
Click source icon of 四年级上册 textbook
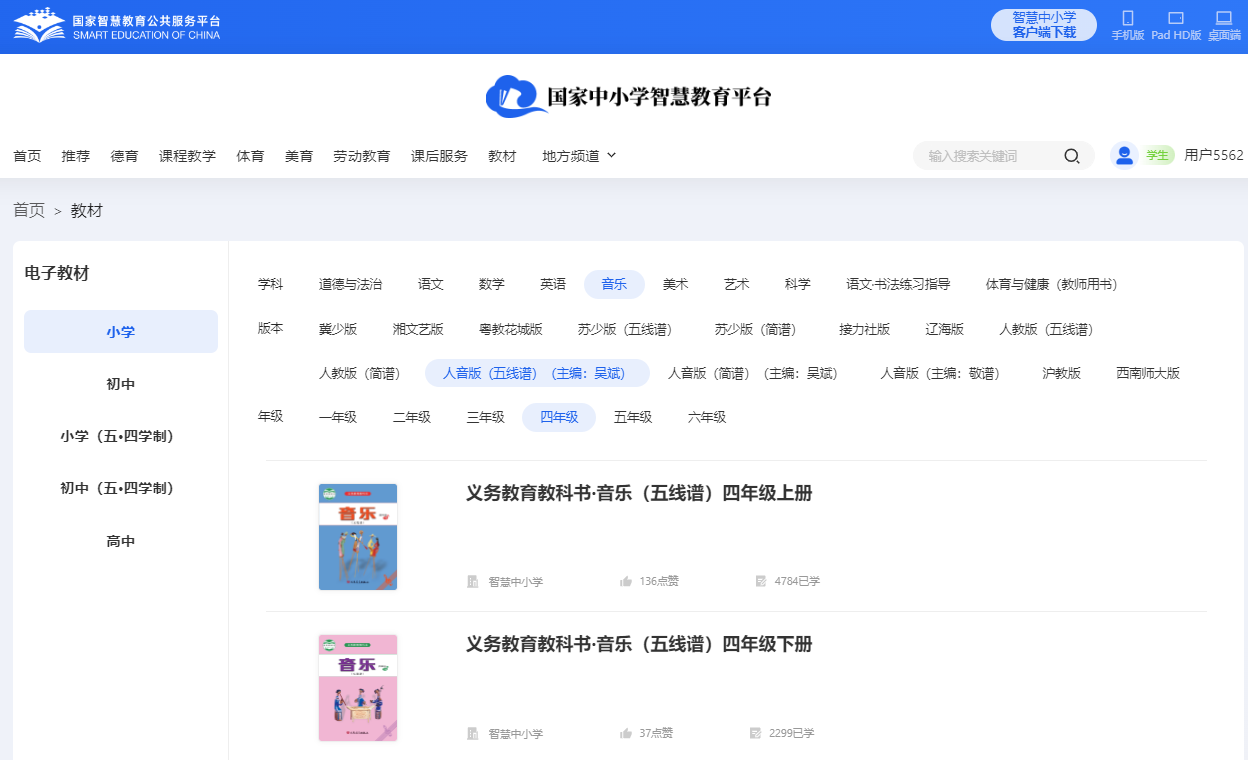473,581
